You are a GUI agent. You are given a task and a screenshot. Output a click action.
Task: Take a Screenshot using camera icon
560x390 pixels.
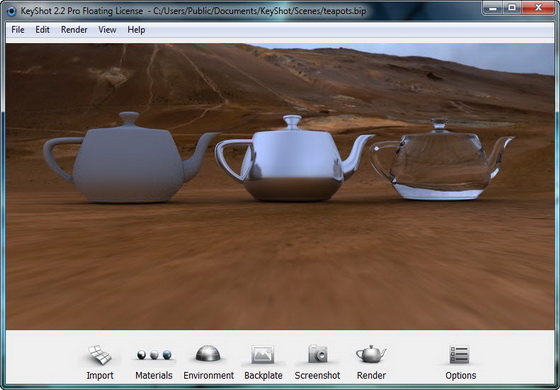tap(318, 354)
